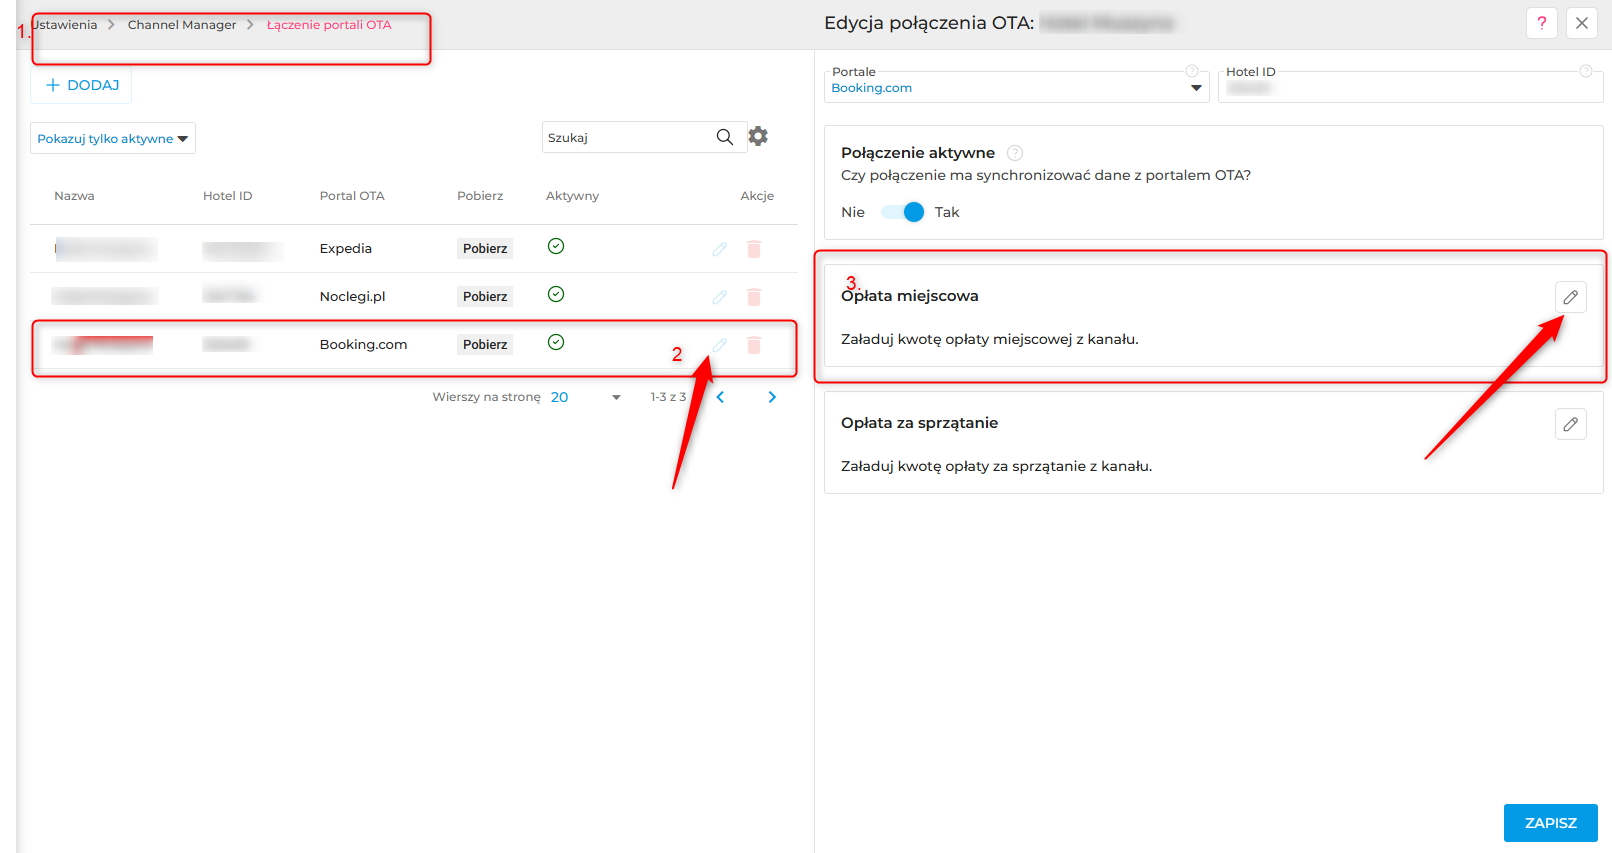Open table settings gear icon
The image size is (1612, 853).
(758, 136)
